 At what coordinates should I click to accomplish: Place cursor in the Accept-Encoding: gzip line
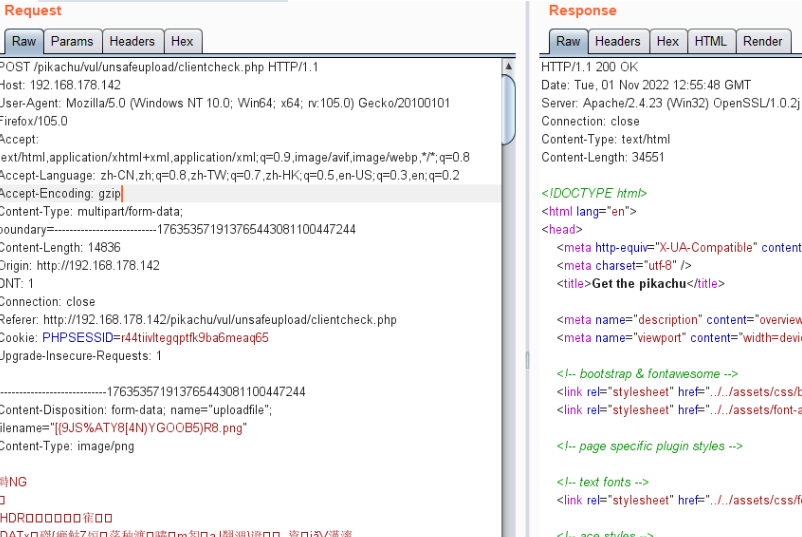pyautogui.click(x=60, y=193)
